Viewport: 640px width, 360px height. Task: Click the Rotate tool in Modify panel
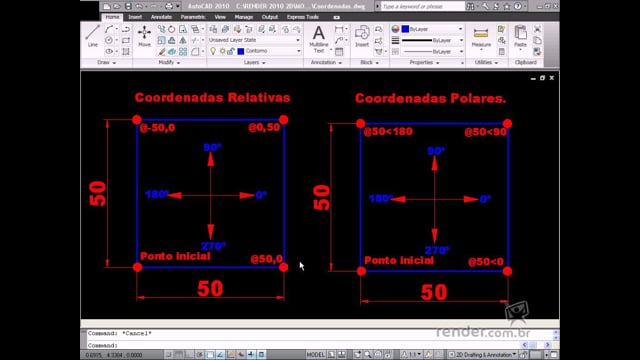tap(172, 29)
